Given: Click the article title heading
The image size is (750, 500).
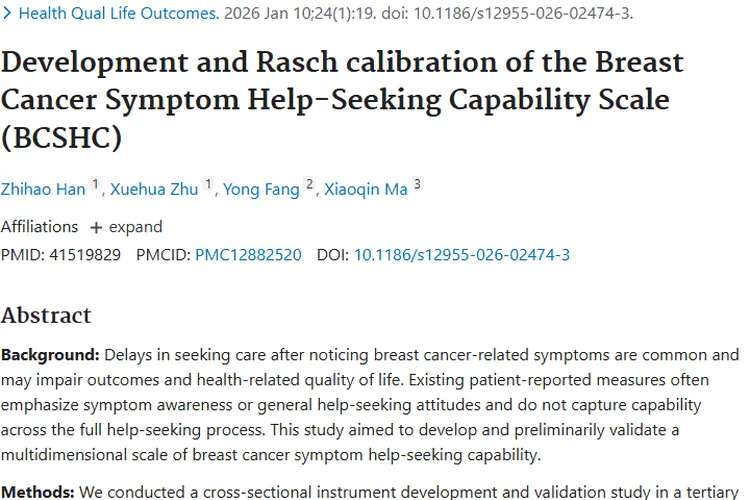Looking at the screenshot, I should (x=342, y=100).
